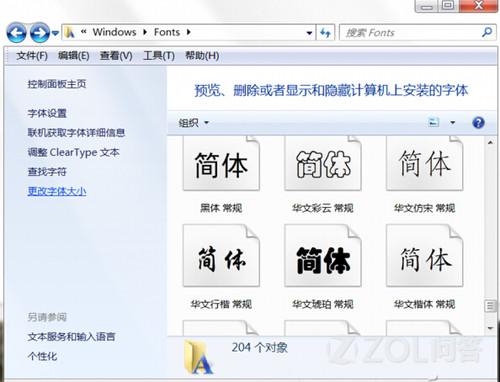Image resolution: width=500 pixels, height=382 pixels.
Task: Expand arrow after Fonts breadcrumb
Action: (189, 32)
